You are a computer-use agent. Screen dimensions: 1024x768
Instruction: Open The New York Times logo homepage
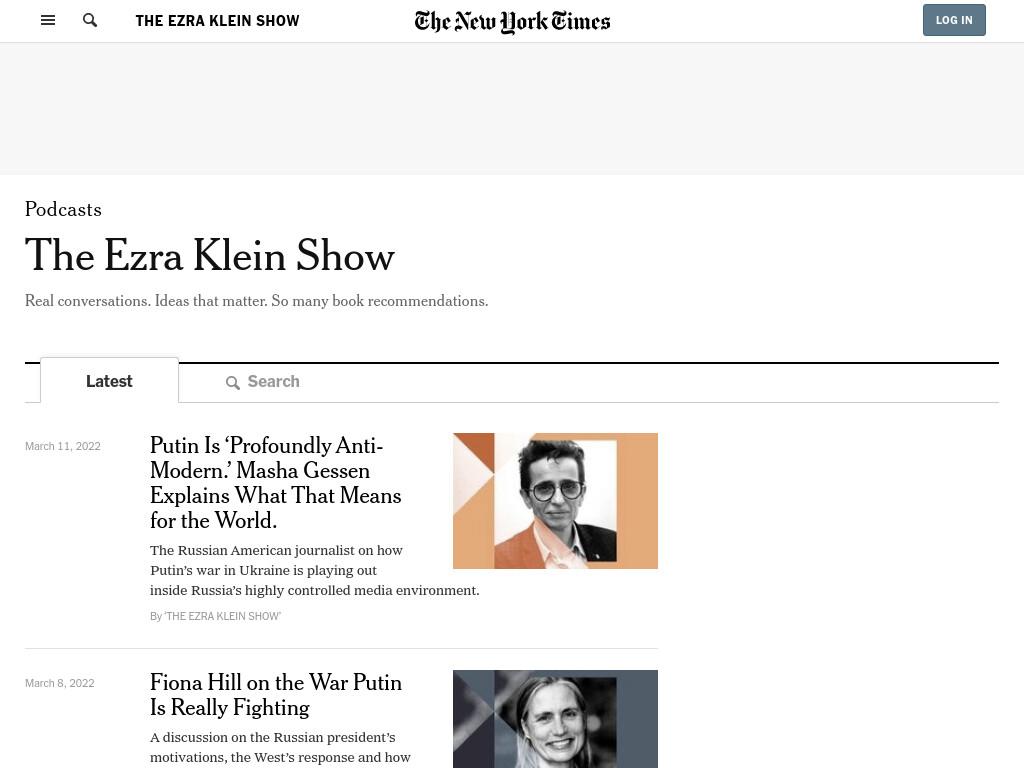click(512, 22)
